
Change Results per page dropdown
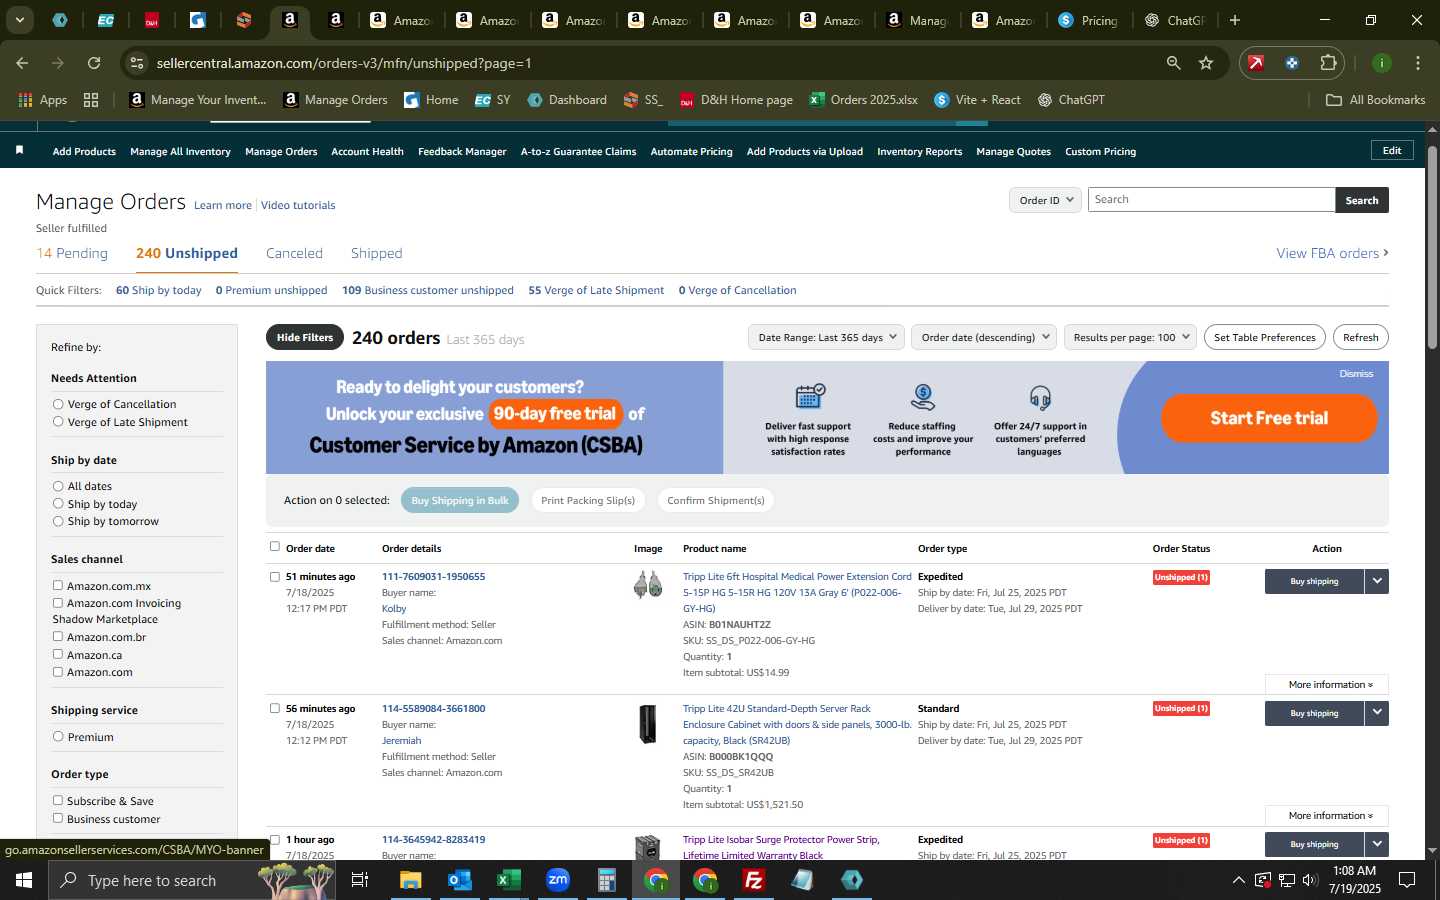[x=1131, y=337]
